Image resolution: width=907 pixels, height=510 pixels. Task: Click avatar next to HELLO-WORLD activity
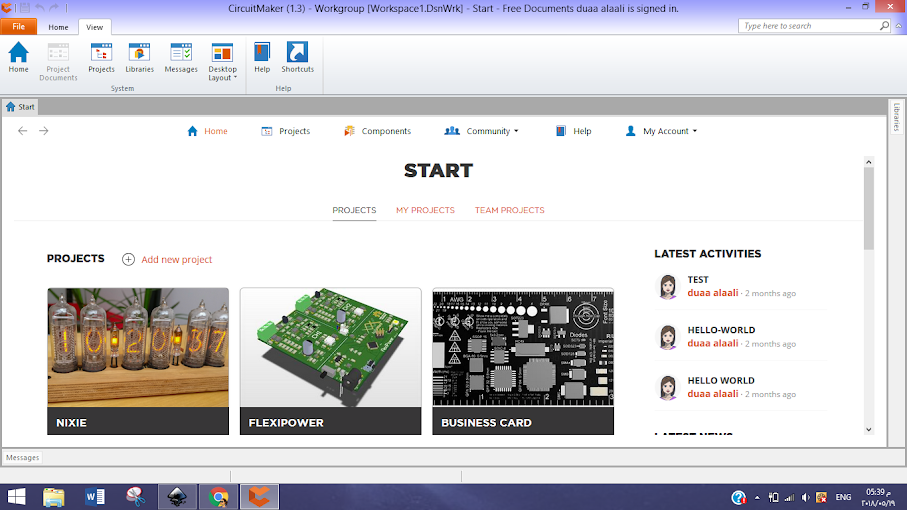coord(668,337)
